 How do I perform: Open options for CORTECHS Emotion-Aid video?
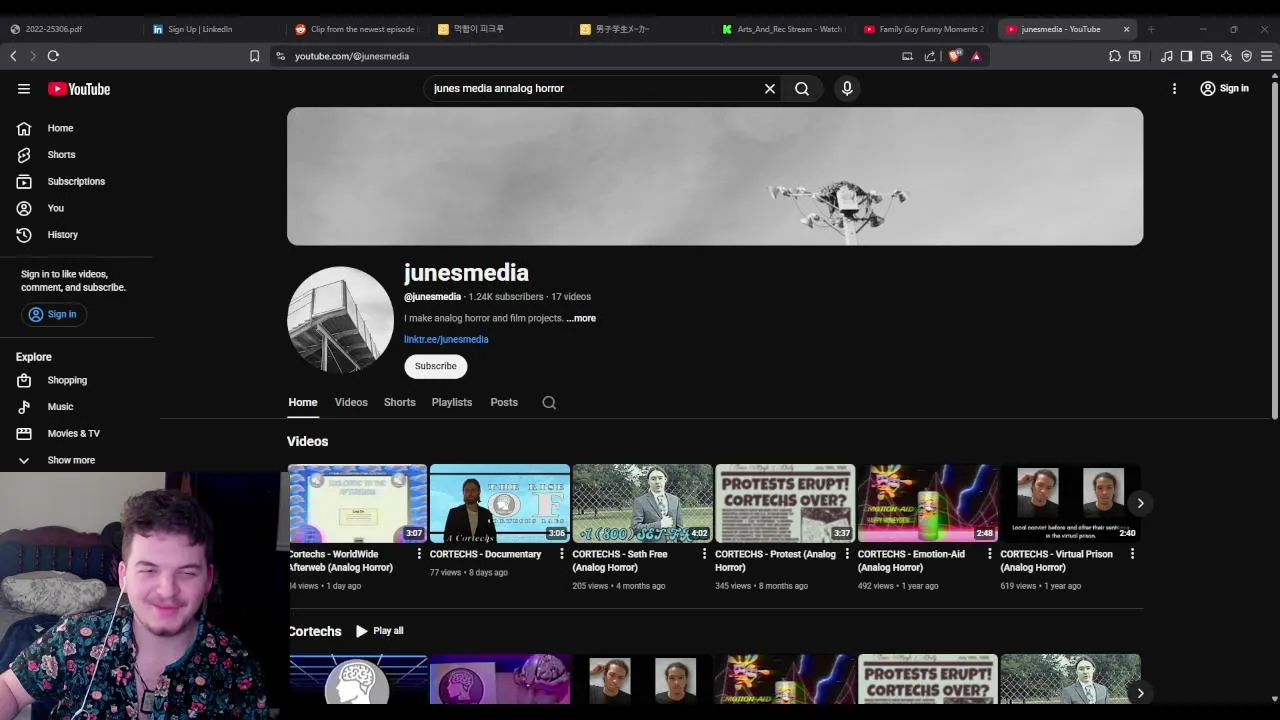989,554
